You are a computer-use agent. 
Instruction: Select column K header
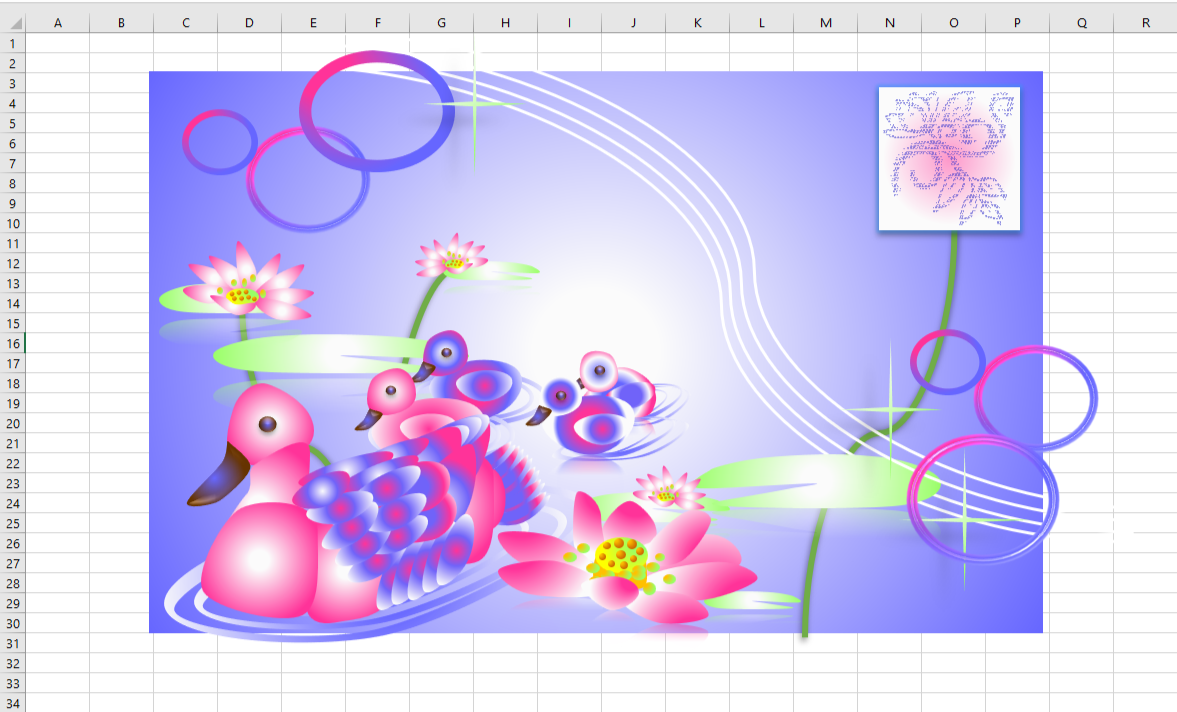(x=697, y=23)
